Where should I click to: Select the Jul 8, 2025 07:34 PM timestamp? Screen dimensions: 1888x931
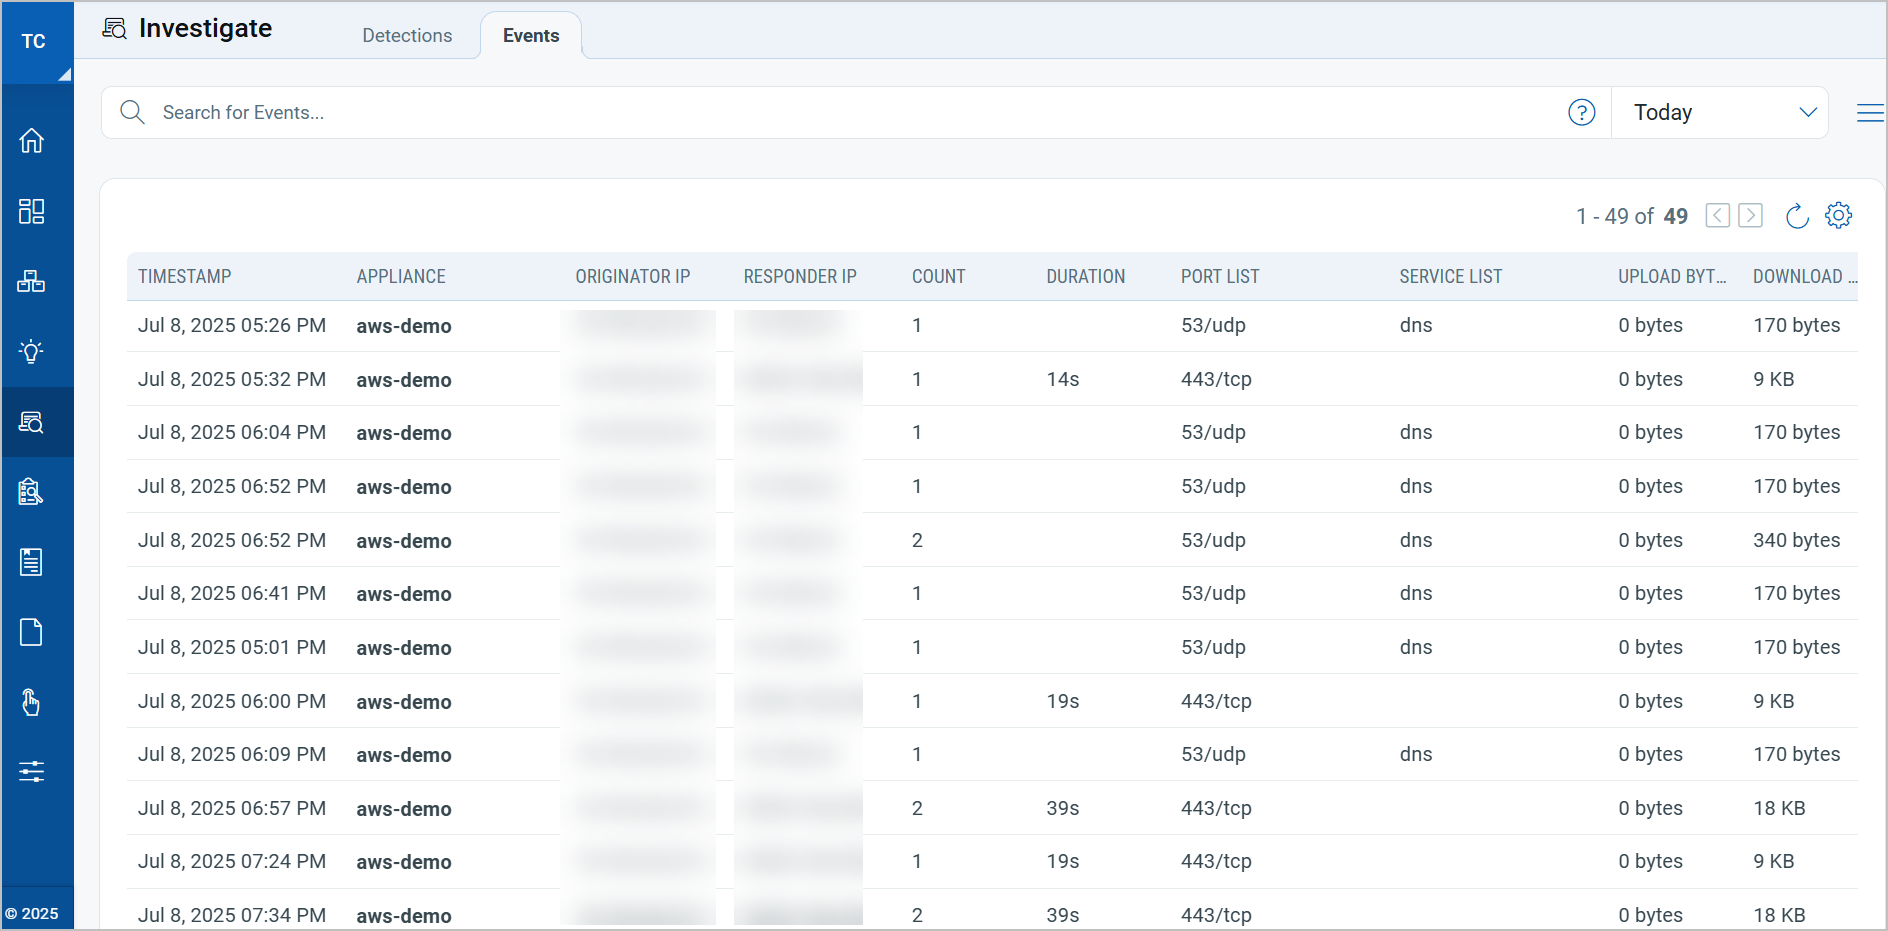click(232, 915)
